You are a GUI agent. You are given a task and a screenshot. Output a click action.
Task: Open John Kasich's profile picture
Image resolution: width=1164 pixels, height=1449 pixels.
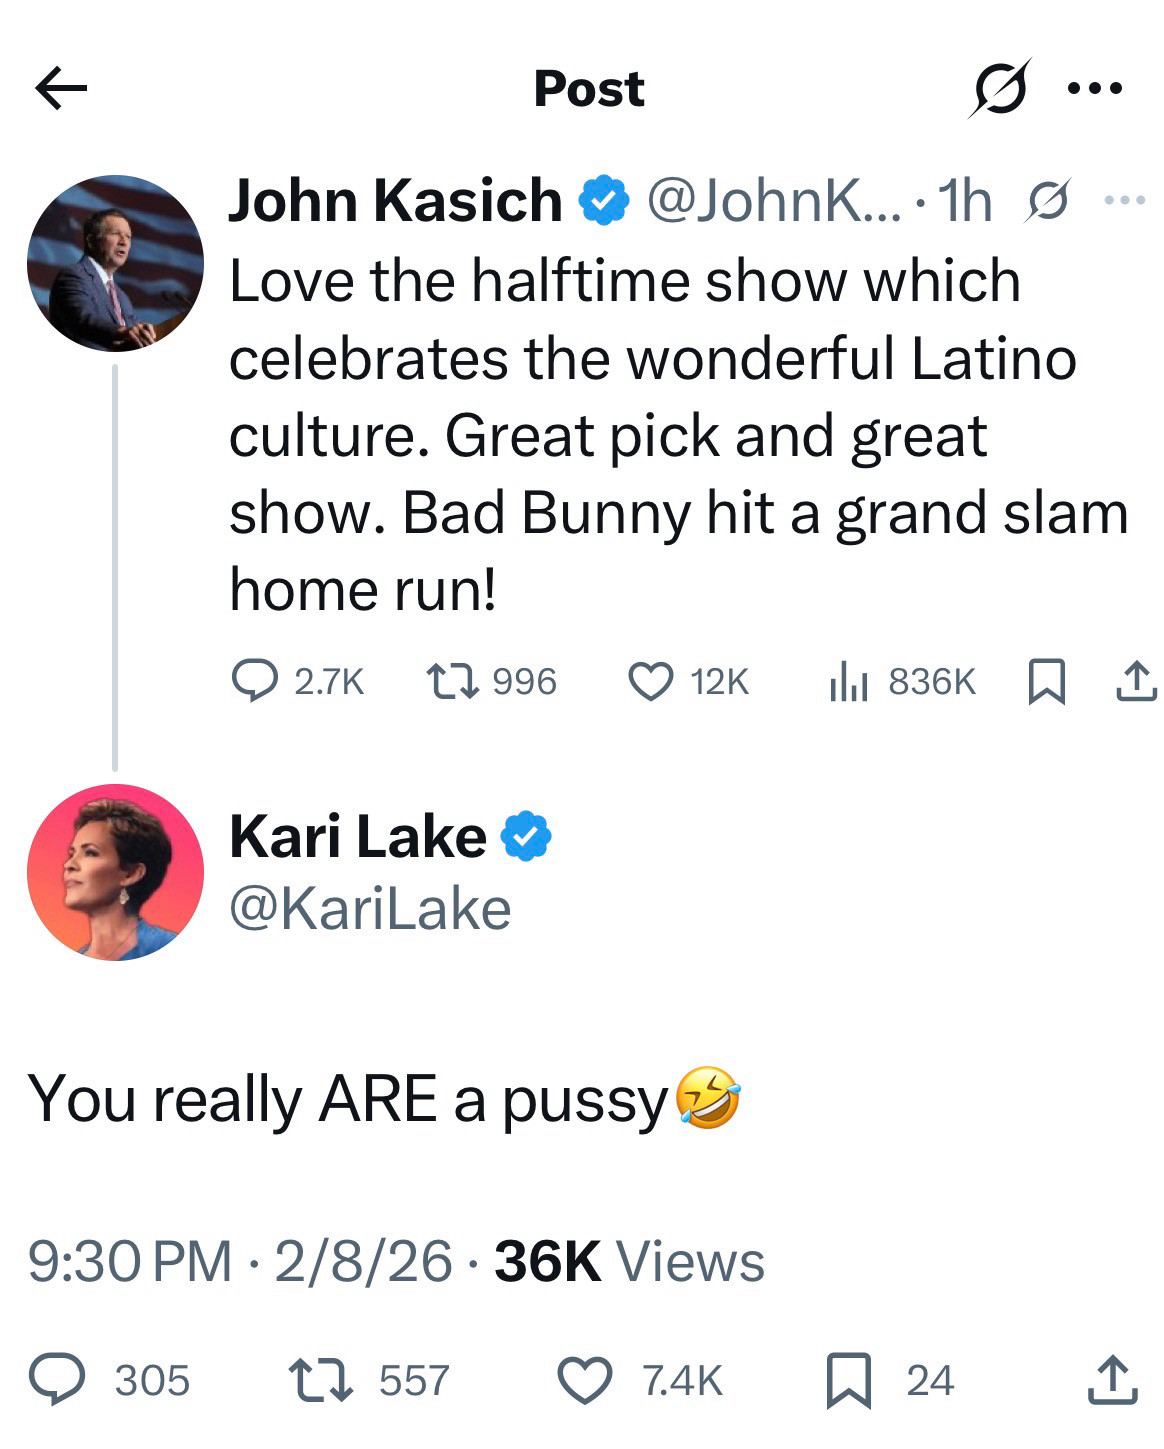[x=115, y=263]
